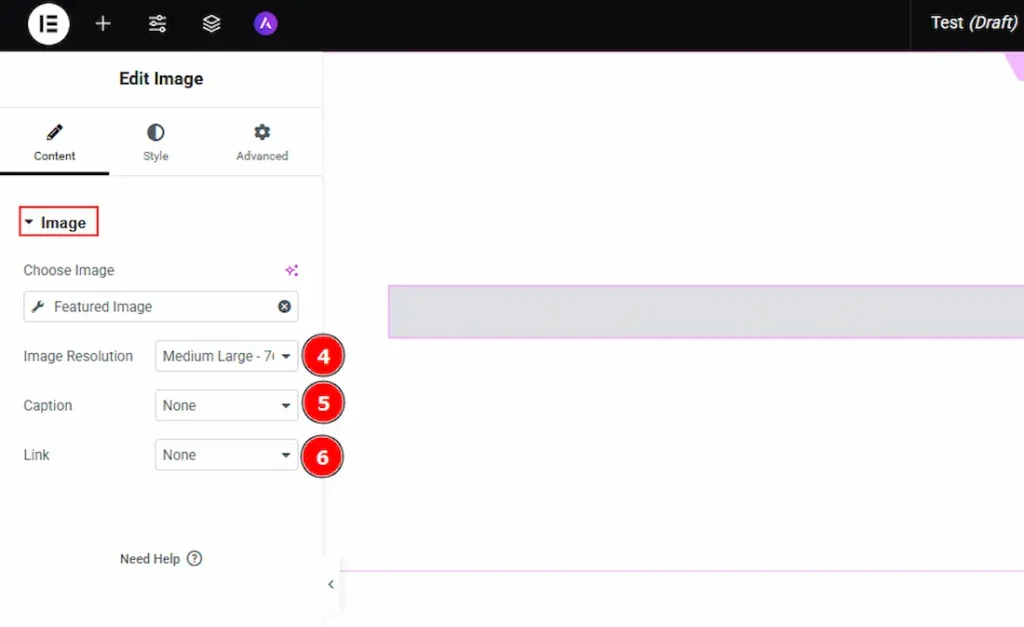1024x627 pixels.
Task: Collapse the Image section
Action: click(58, 223)
